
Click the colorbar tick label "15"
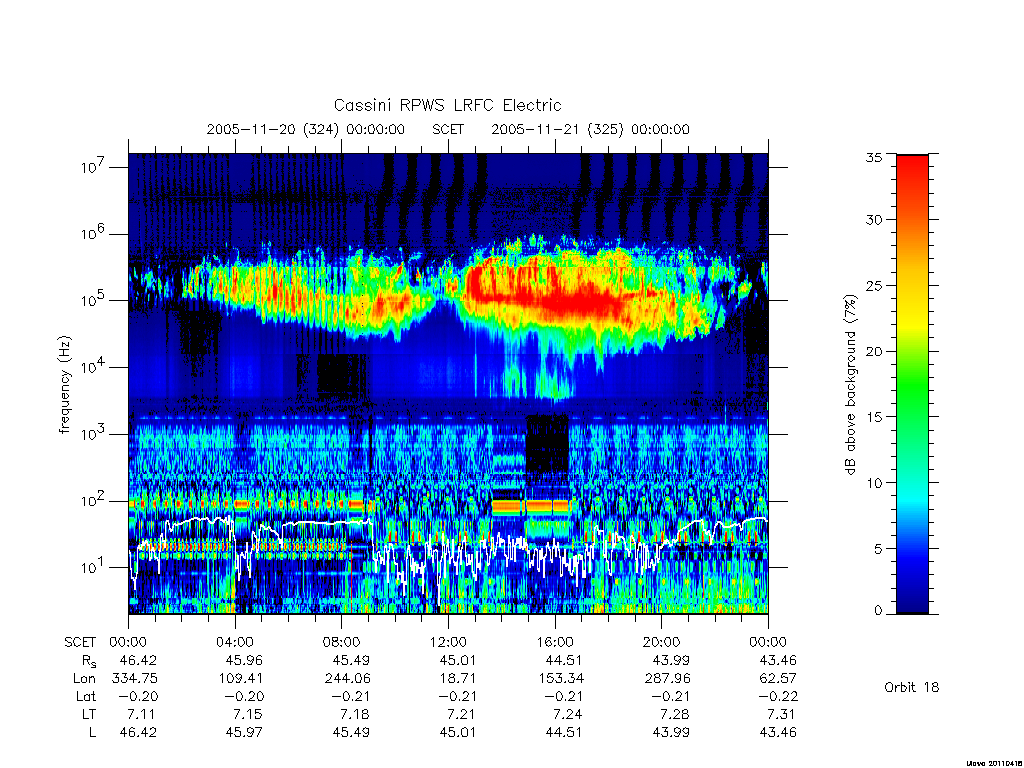[x=874, y=417]
